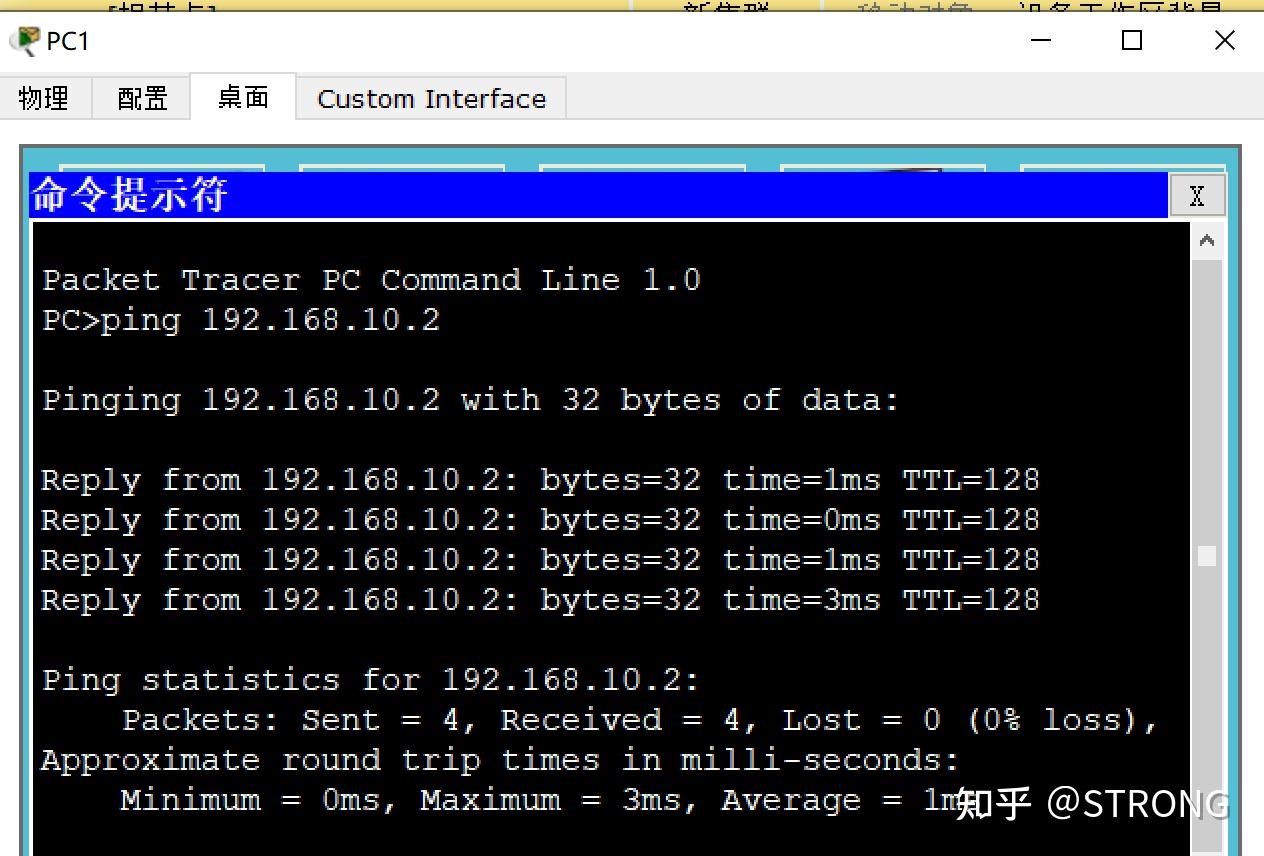Click 'Ping statistics for 192.168.10.2:' line

point(371,680)
